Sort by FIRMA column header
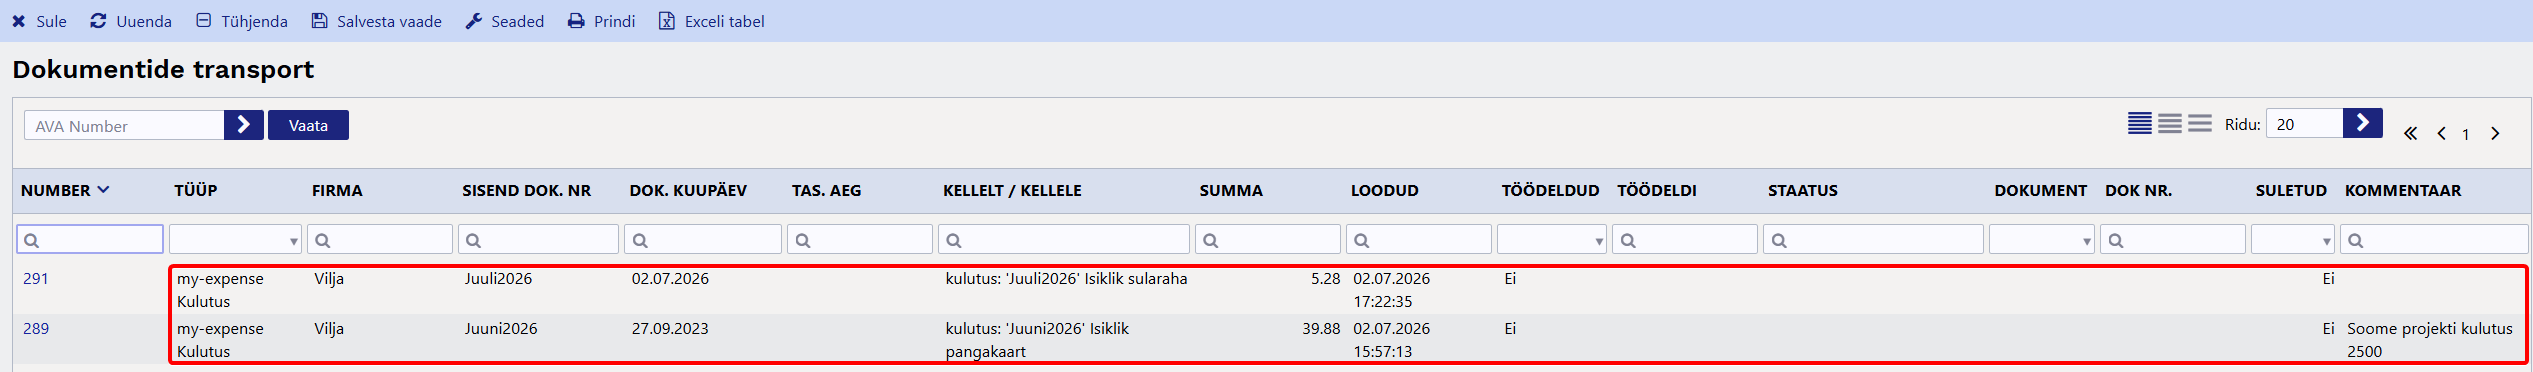Image resolution: width=2533 pixels, height=372 pixels. point(337,190)
